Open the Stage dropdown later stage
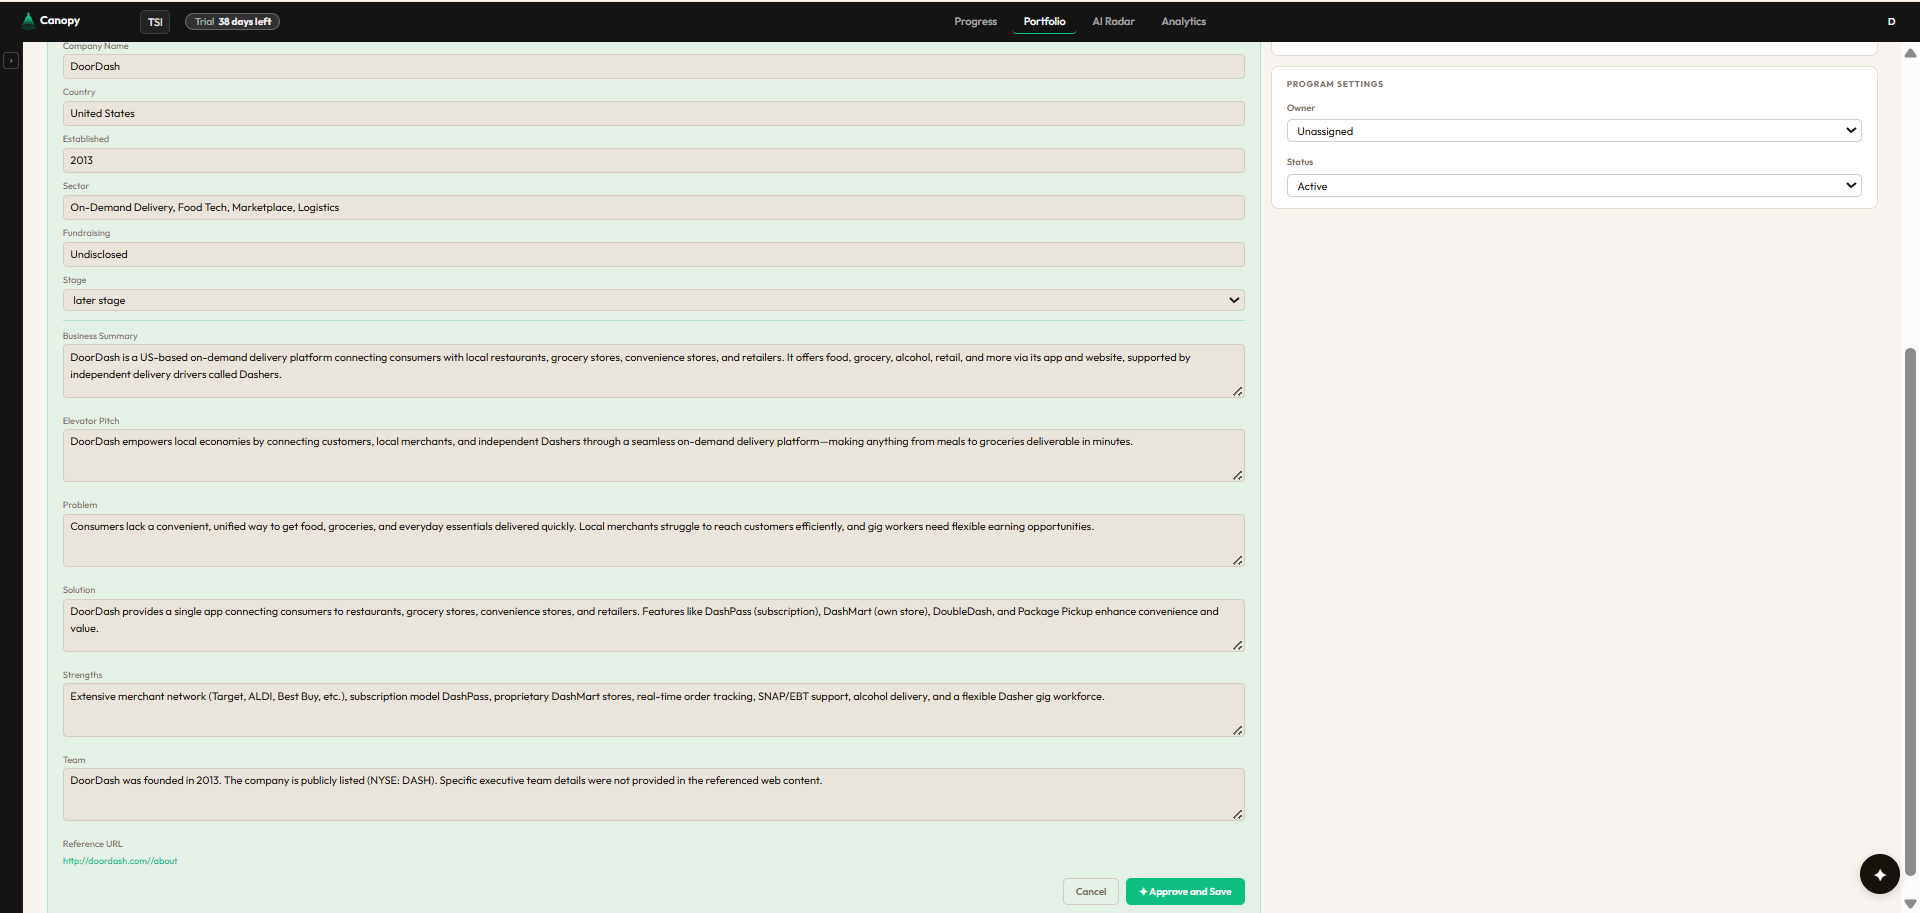 pyautogui.click(x=653, y=300)
